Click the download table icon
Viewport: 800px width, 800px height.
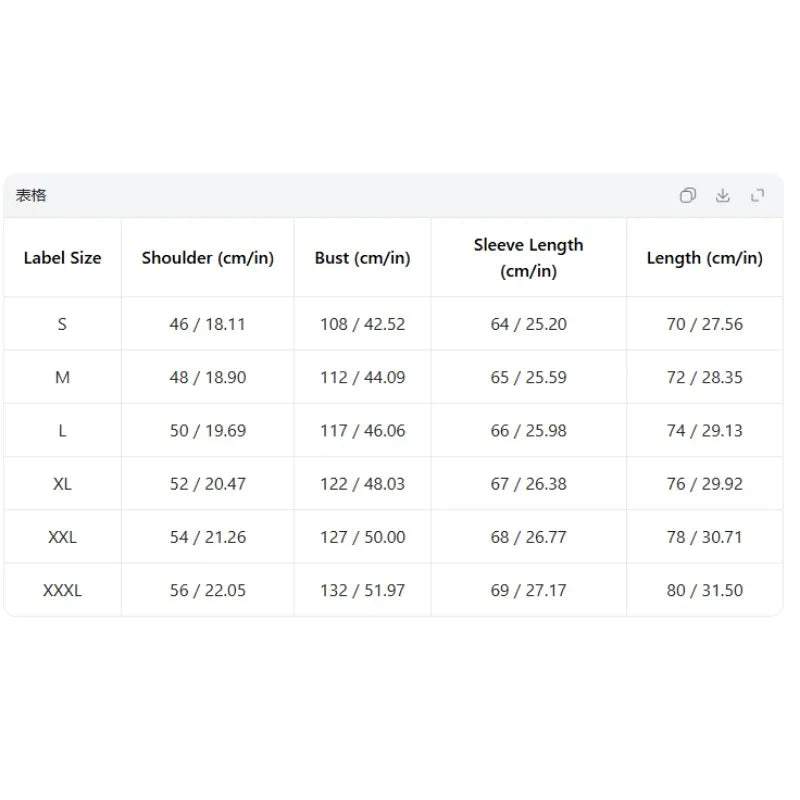tap(722, 195)
